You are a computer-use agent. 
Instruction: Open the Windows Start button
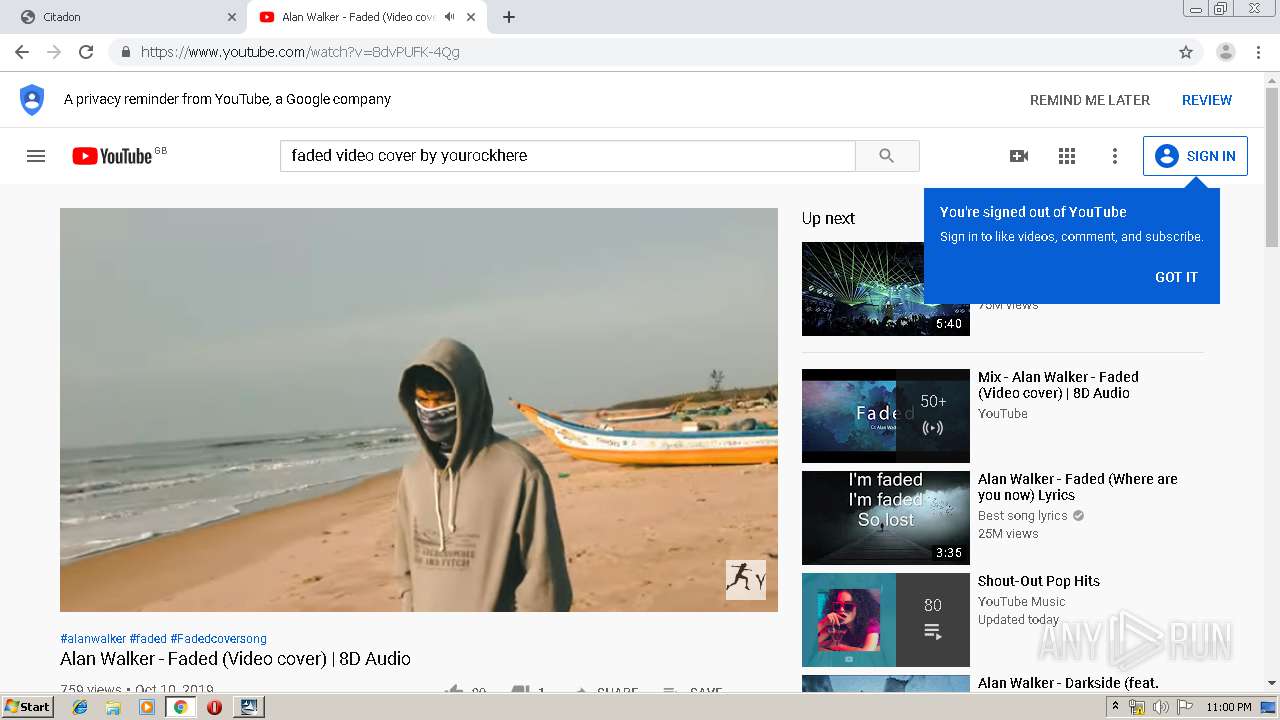point(28,707)
